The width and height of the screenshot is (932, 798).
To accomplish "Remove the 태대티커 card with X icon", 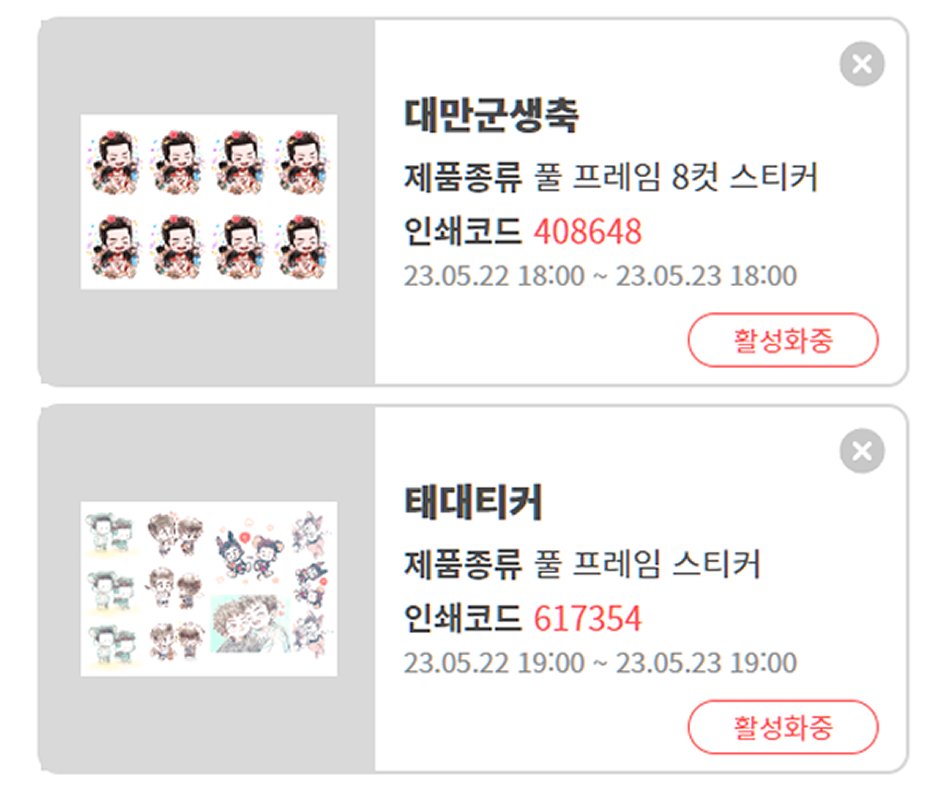I will 862,450.
